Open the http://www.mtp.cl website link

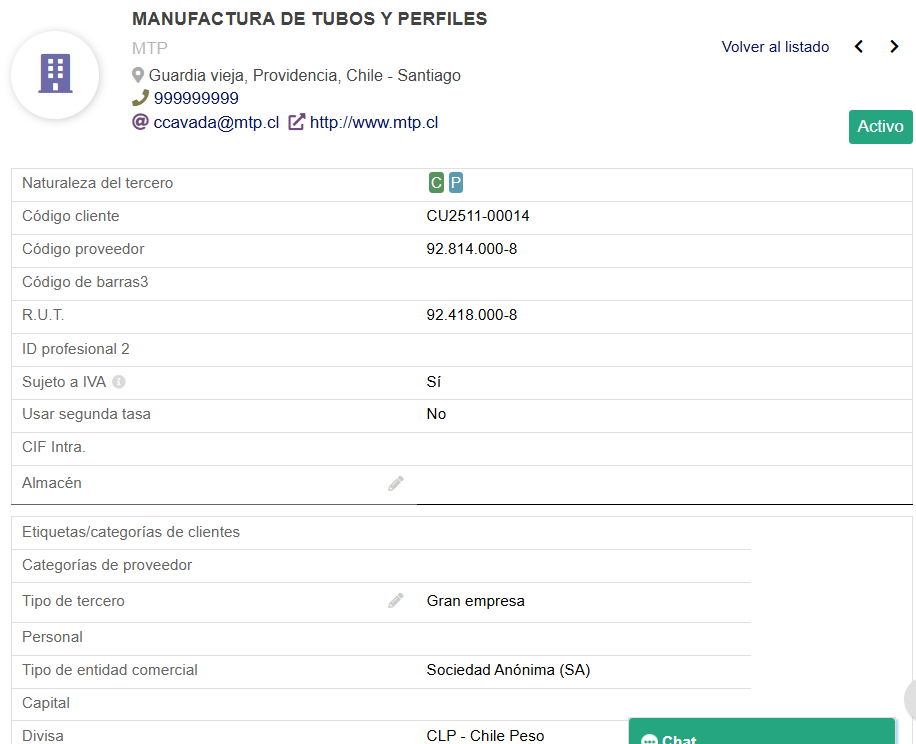coord(373,122)
